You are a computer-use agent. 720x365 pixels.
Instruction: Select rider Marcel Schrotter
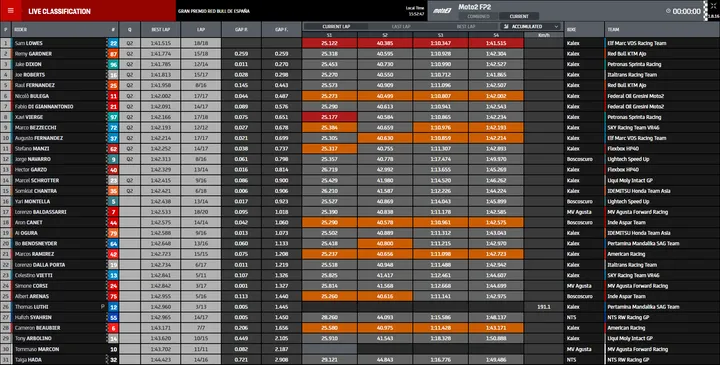(x=37, y=180)
